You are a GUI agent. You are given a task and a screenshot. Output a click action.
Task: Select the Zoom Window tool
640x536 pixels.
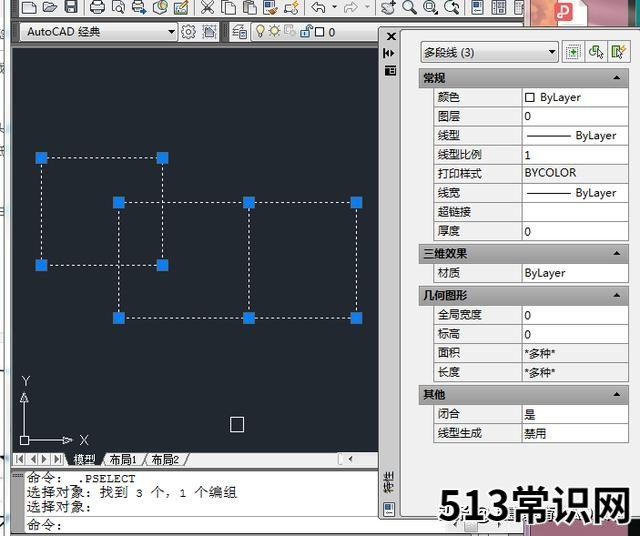point(430,7)
